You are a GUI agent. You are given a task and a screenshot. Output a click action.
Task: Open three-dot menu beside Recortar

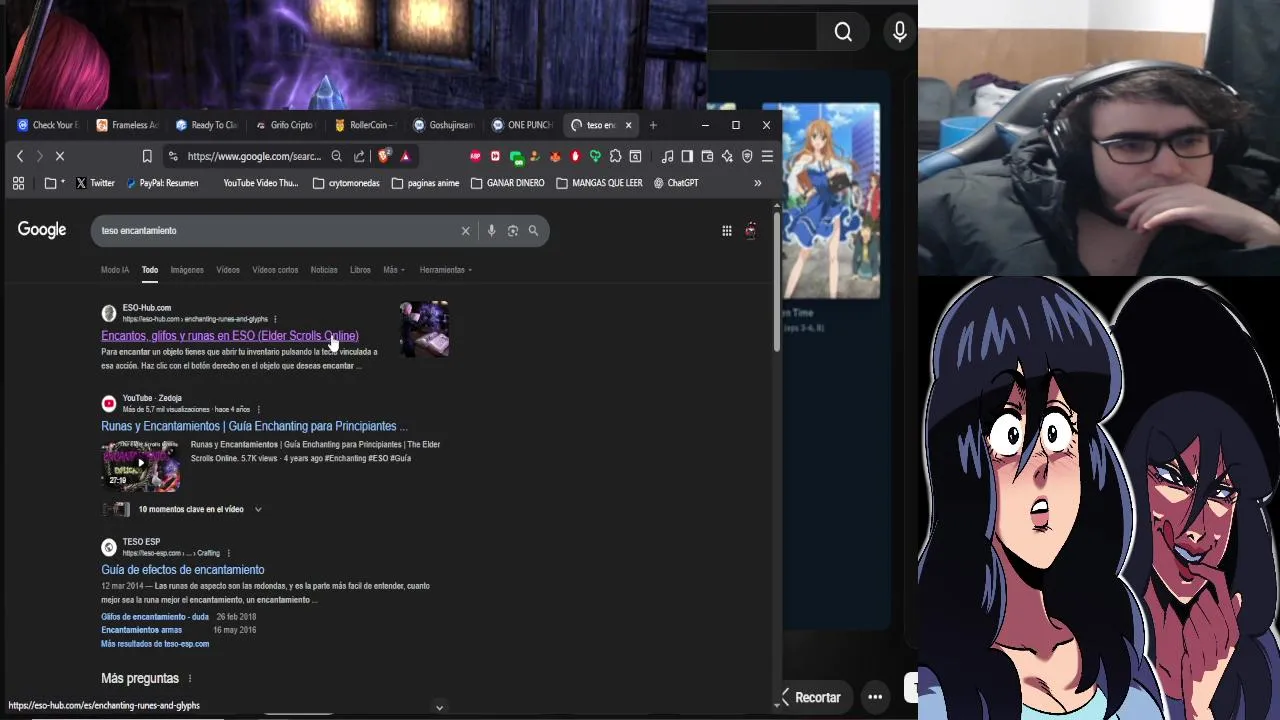[875, 697]
